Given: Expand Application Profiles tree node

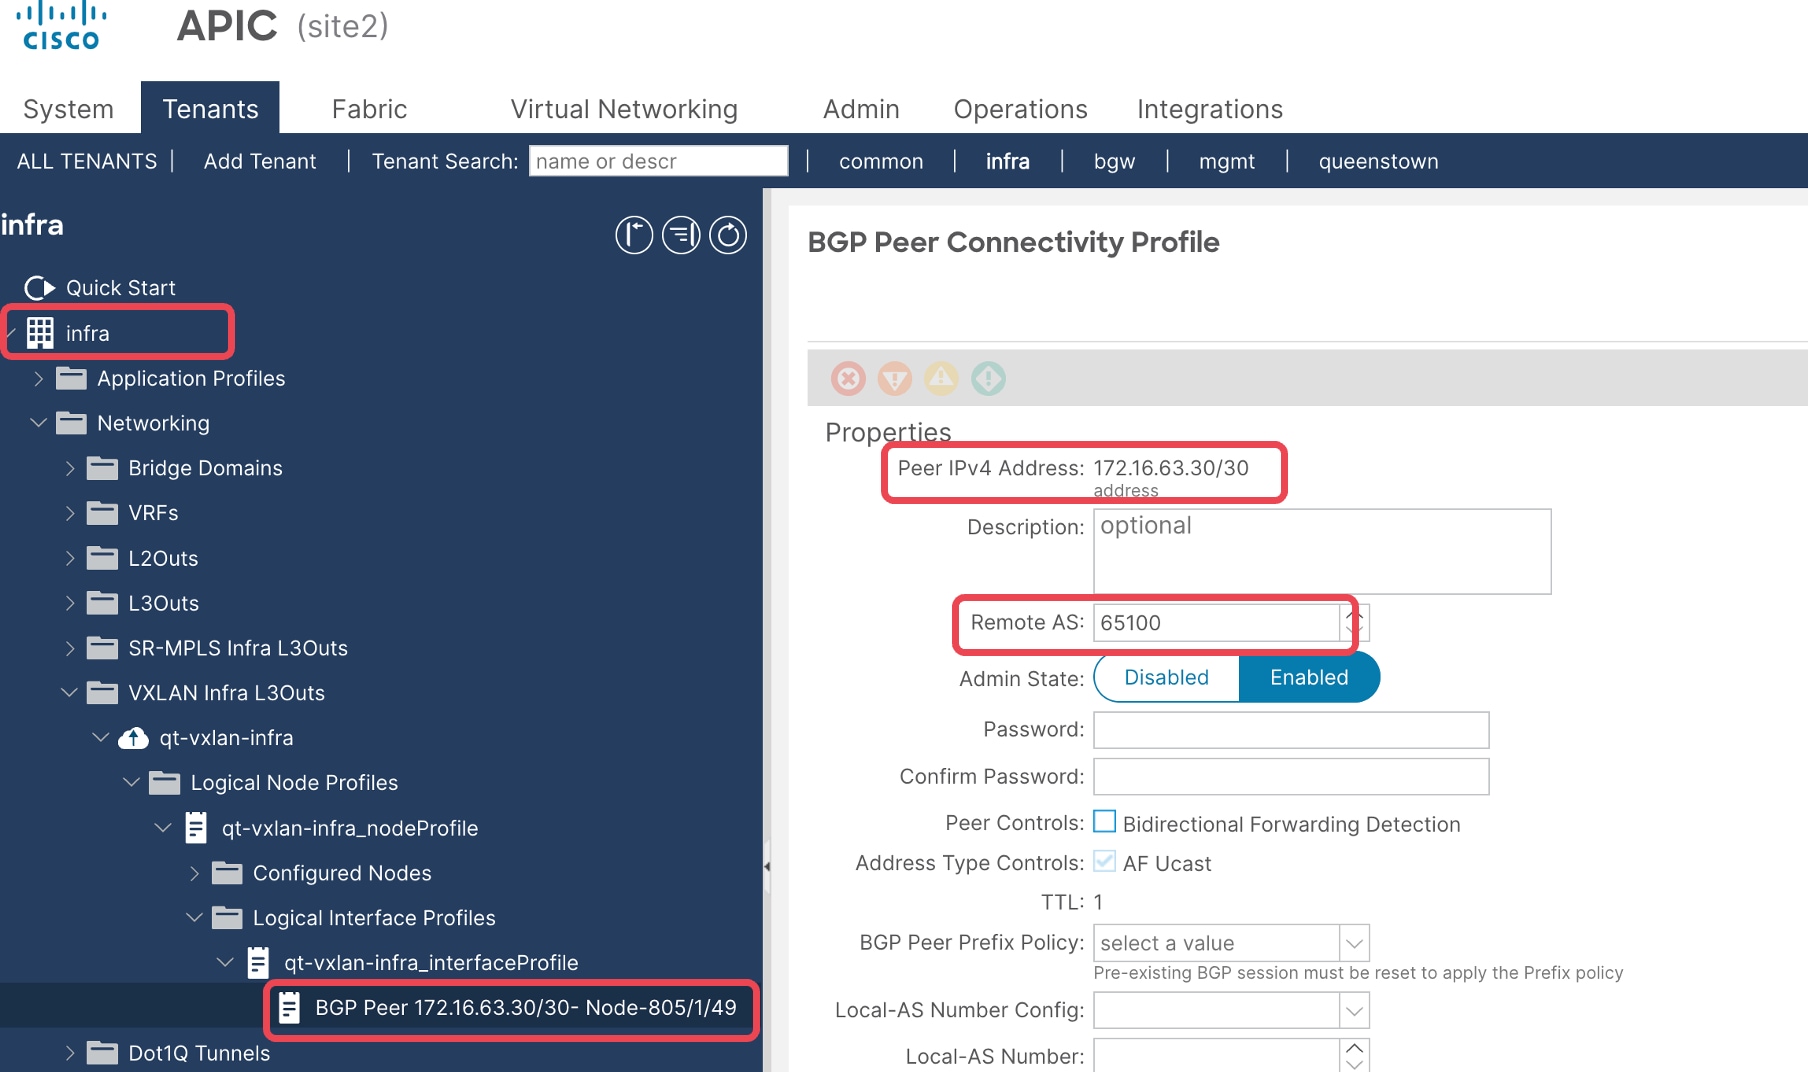Looking at the screenshot, I should click(38, 378).
